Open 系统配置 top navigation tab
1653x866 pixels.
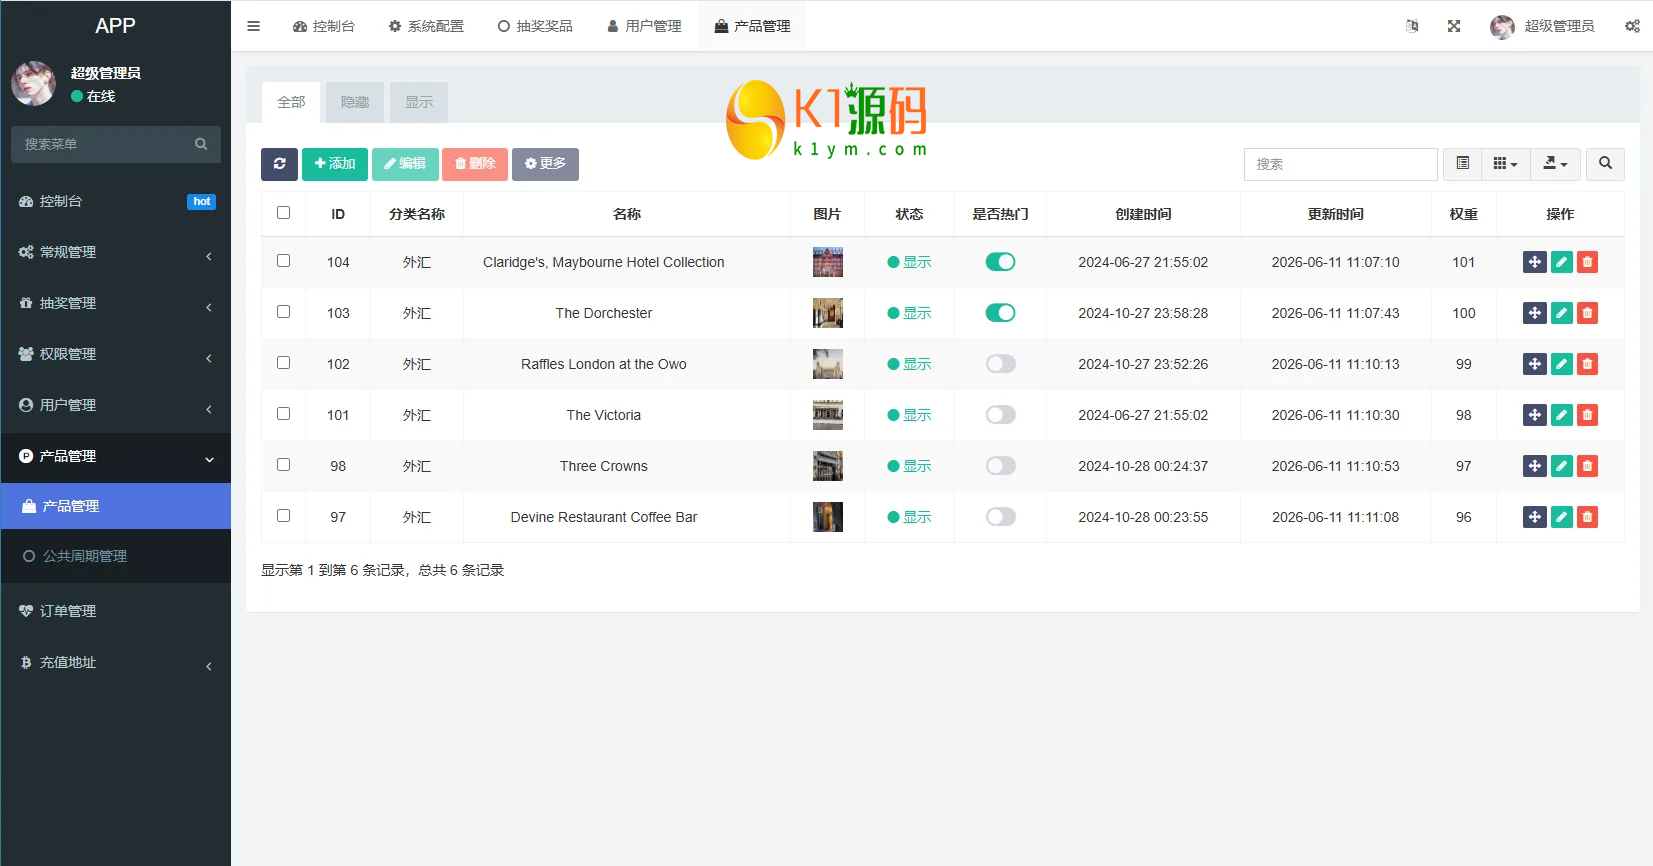point(426,26)
